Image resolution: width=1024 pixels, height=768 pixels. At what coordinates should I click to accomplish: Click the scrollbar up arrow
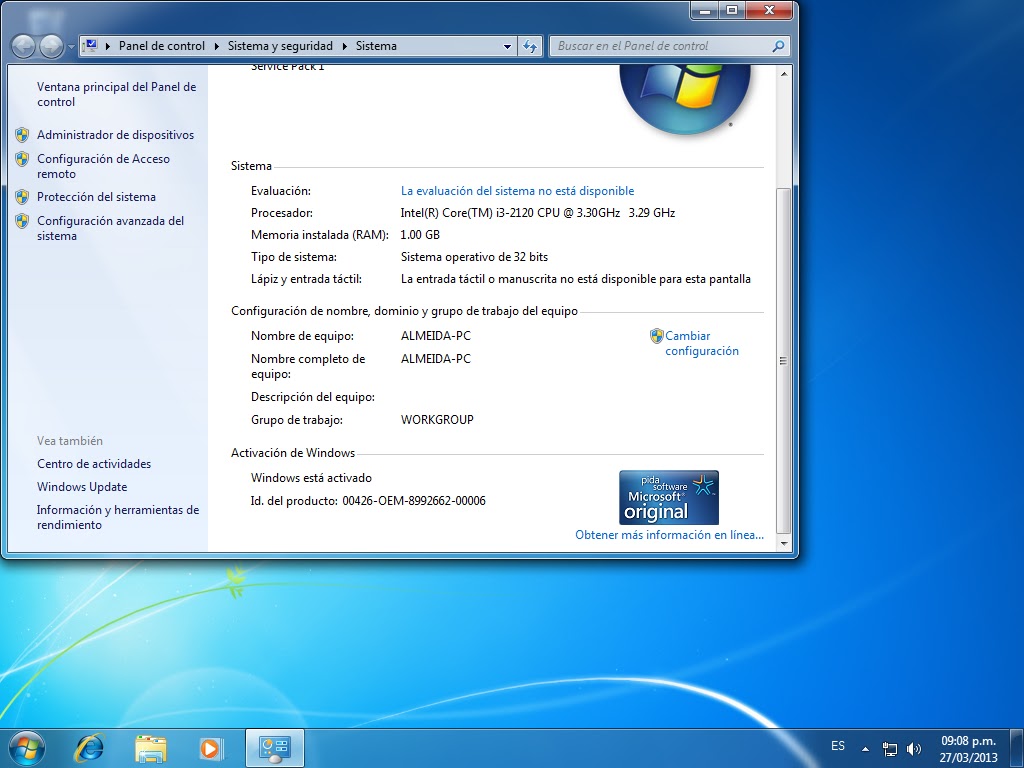[x=784, y=74]
